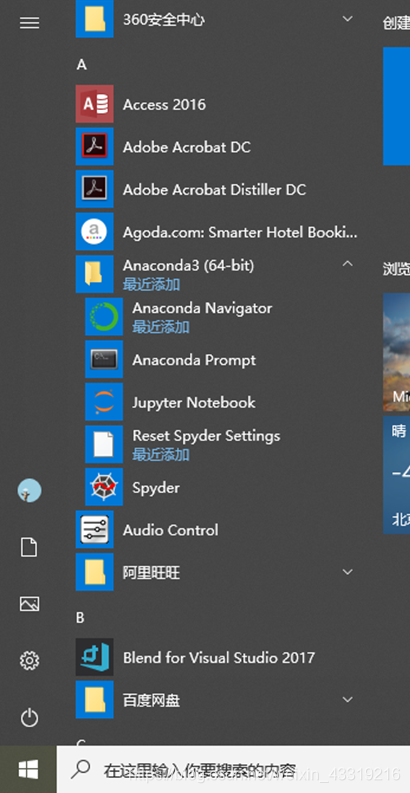Open the landscape photo live tile
The height and width of the screenshot is (793, 410).
[397, 352]
